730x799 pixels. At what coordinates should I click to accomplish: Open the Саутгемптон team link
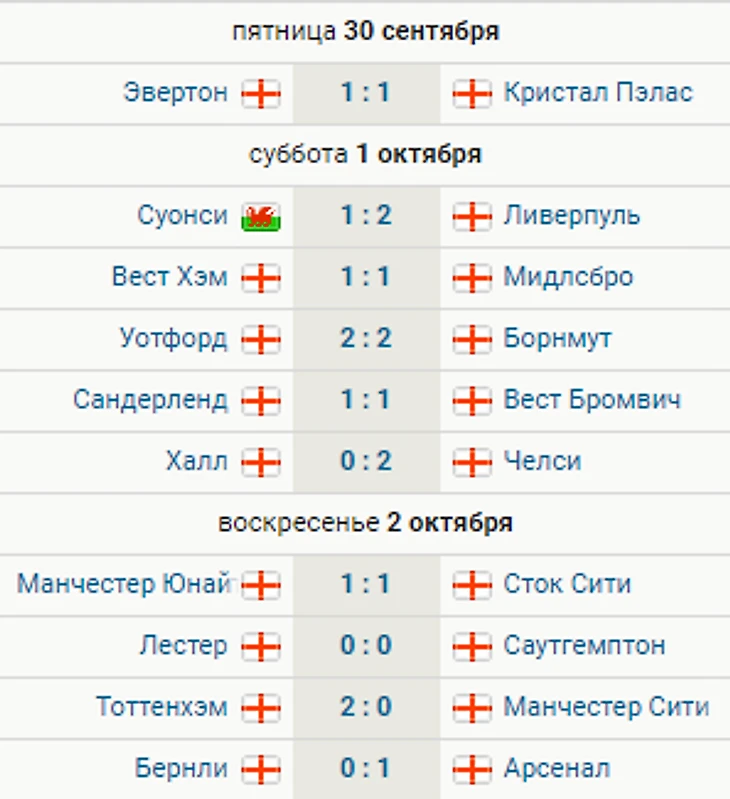point(584,646)
